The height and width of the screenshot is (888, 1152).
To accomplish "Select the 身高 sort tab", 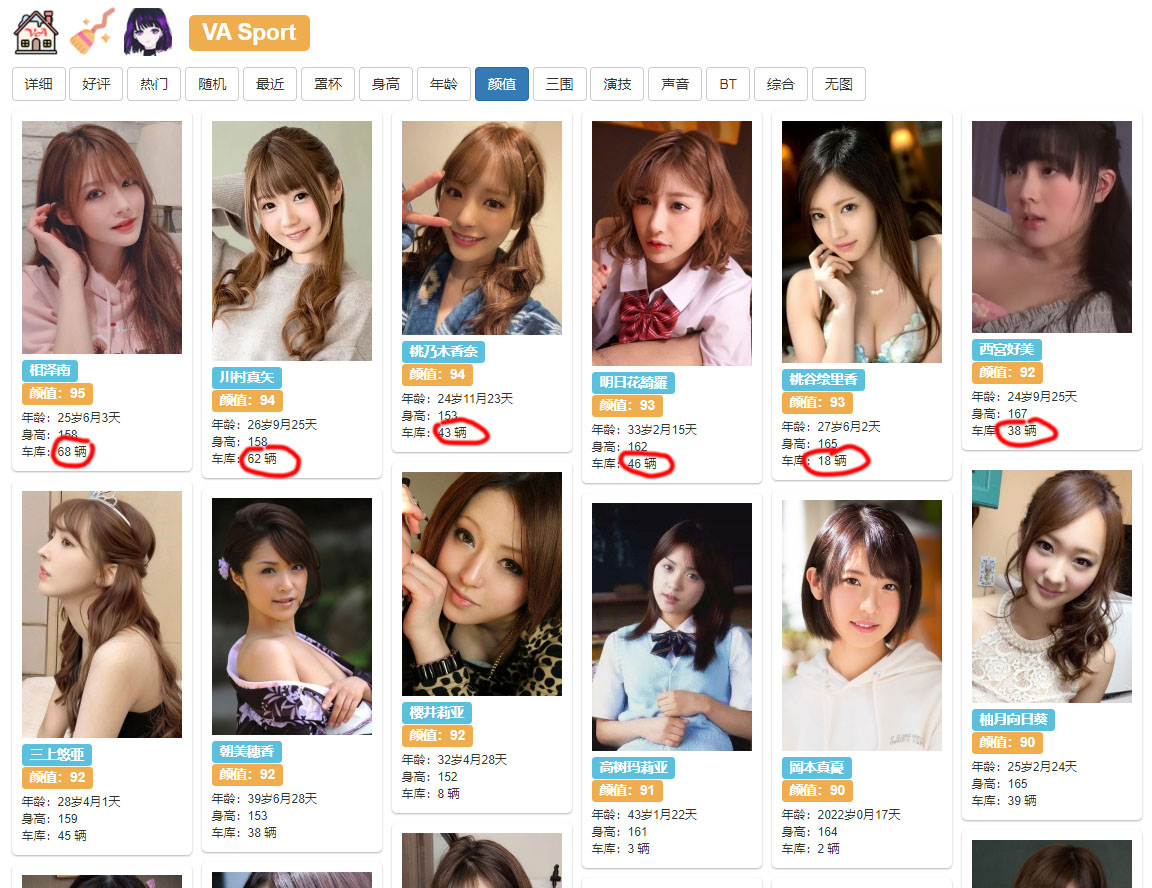I will pos(386,84).
